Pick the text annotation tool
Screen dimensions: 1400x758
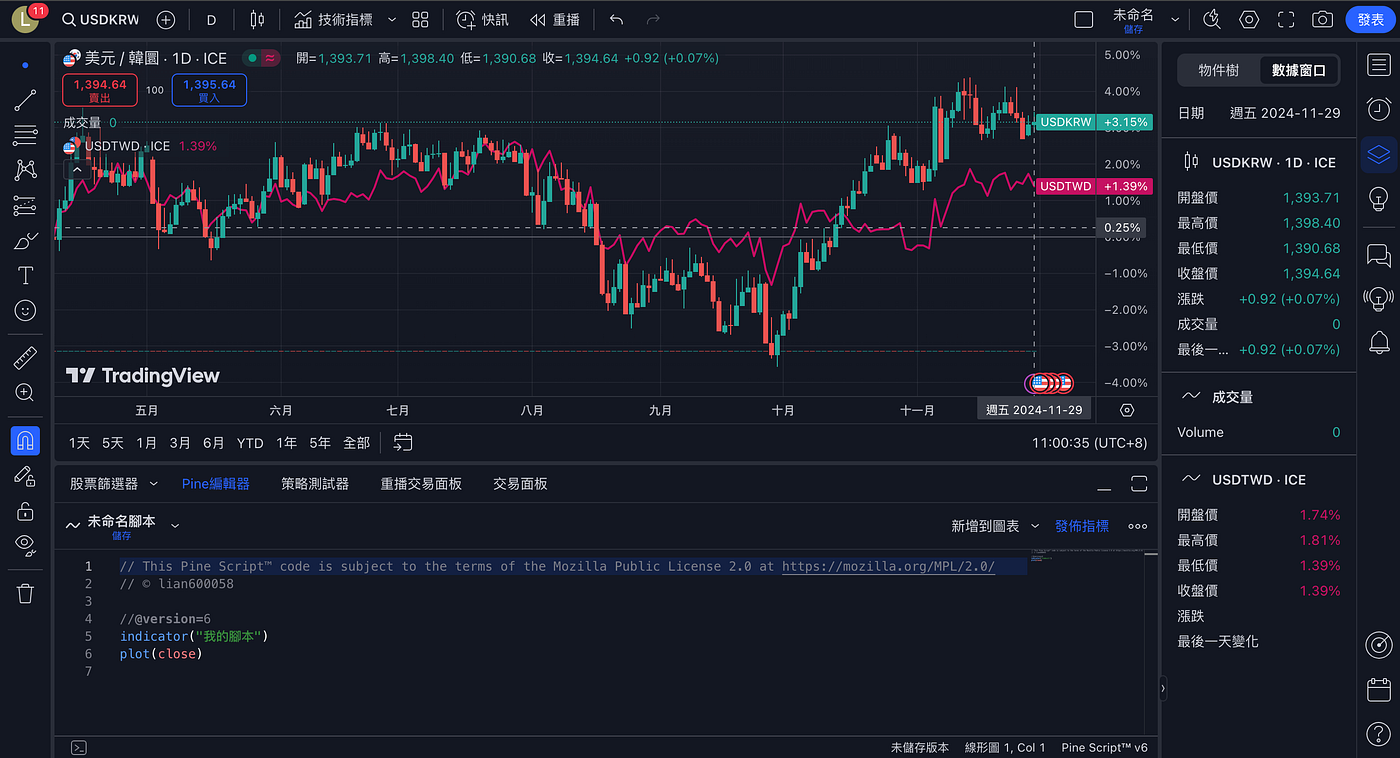click(25, 276)
